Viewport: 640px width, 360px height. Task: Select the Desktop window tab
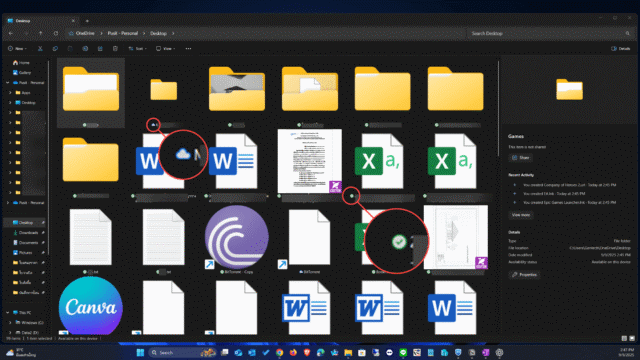[x=40, y=20]
